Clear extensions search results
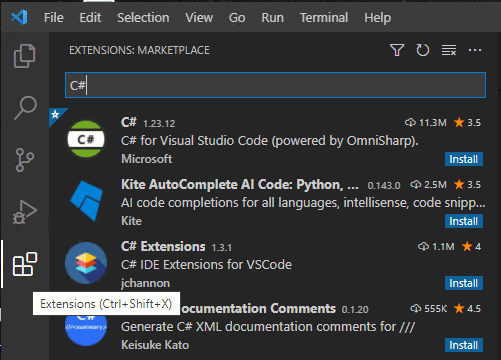501x360 pixels. pyautogui.click(x=449, y=50)
